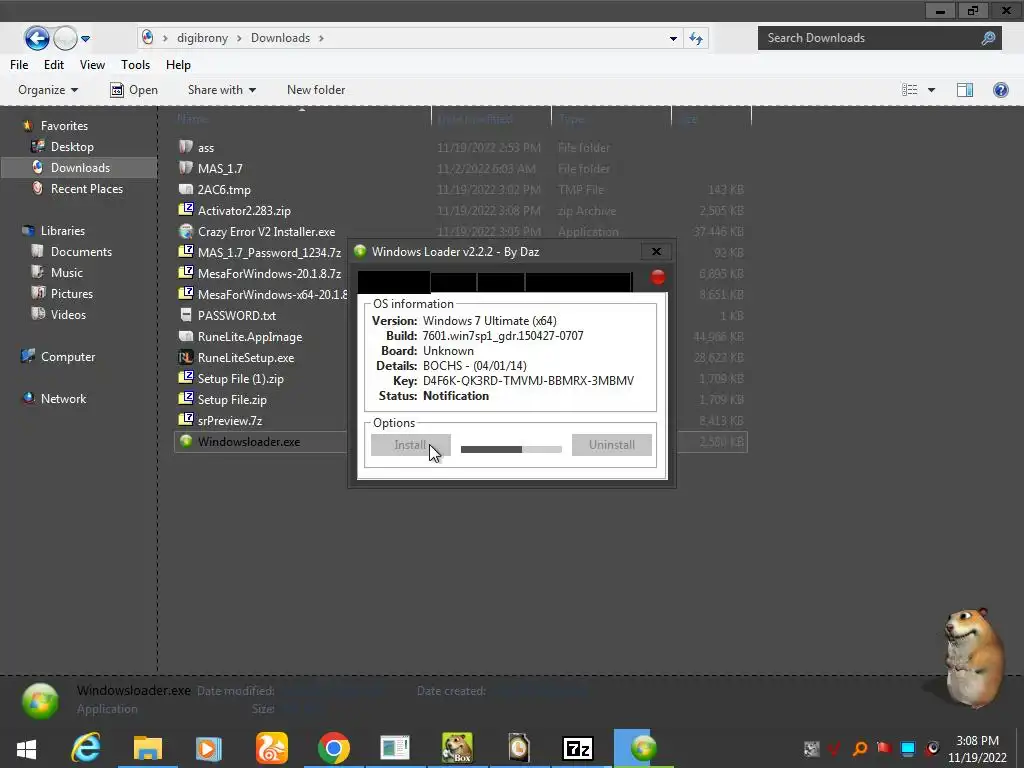Open the View menu
1024x768 pixels.
click(92, 65)
